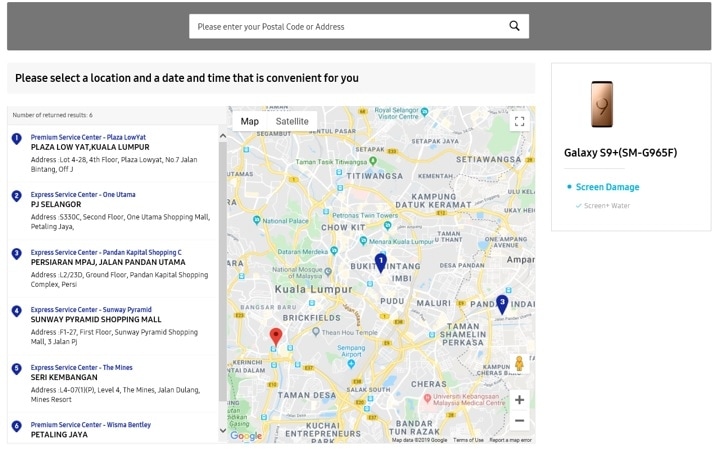Click list marker number 1
717x449 pixels.
coord(16,139)
